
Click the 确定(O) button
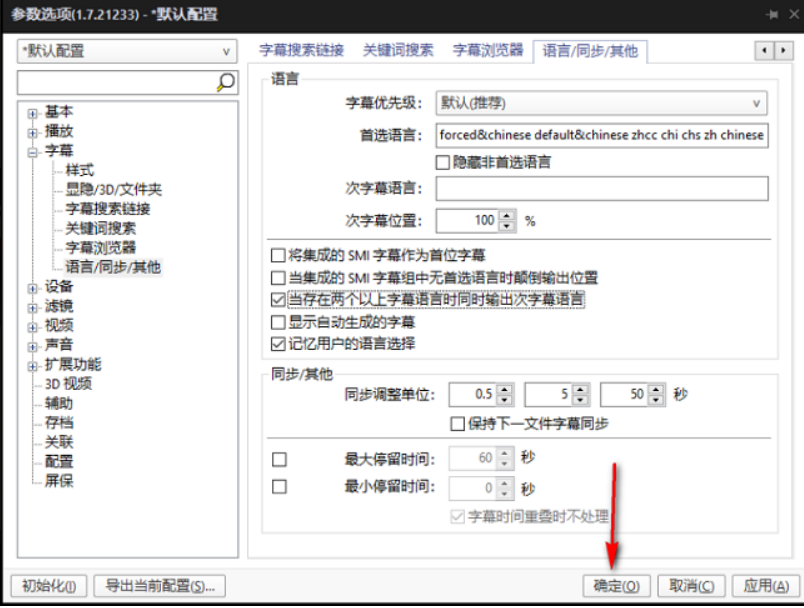tap(616, 585)
